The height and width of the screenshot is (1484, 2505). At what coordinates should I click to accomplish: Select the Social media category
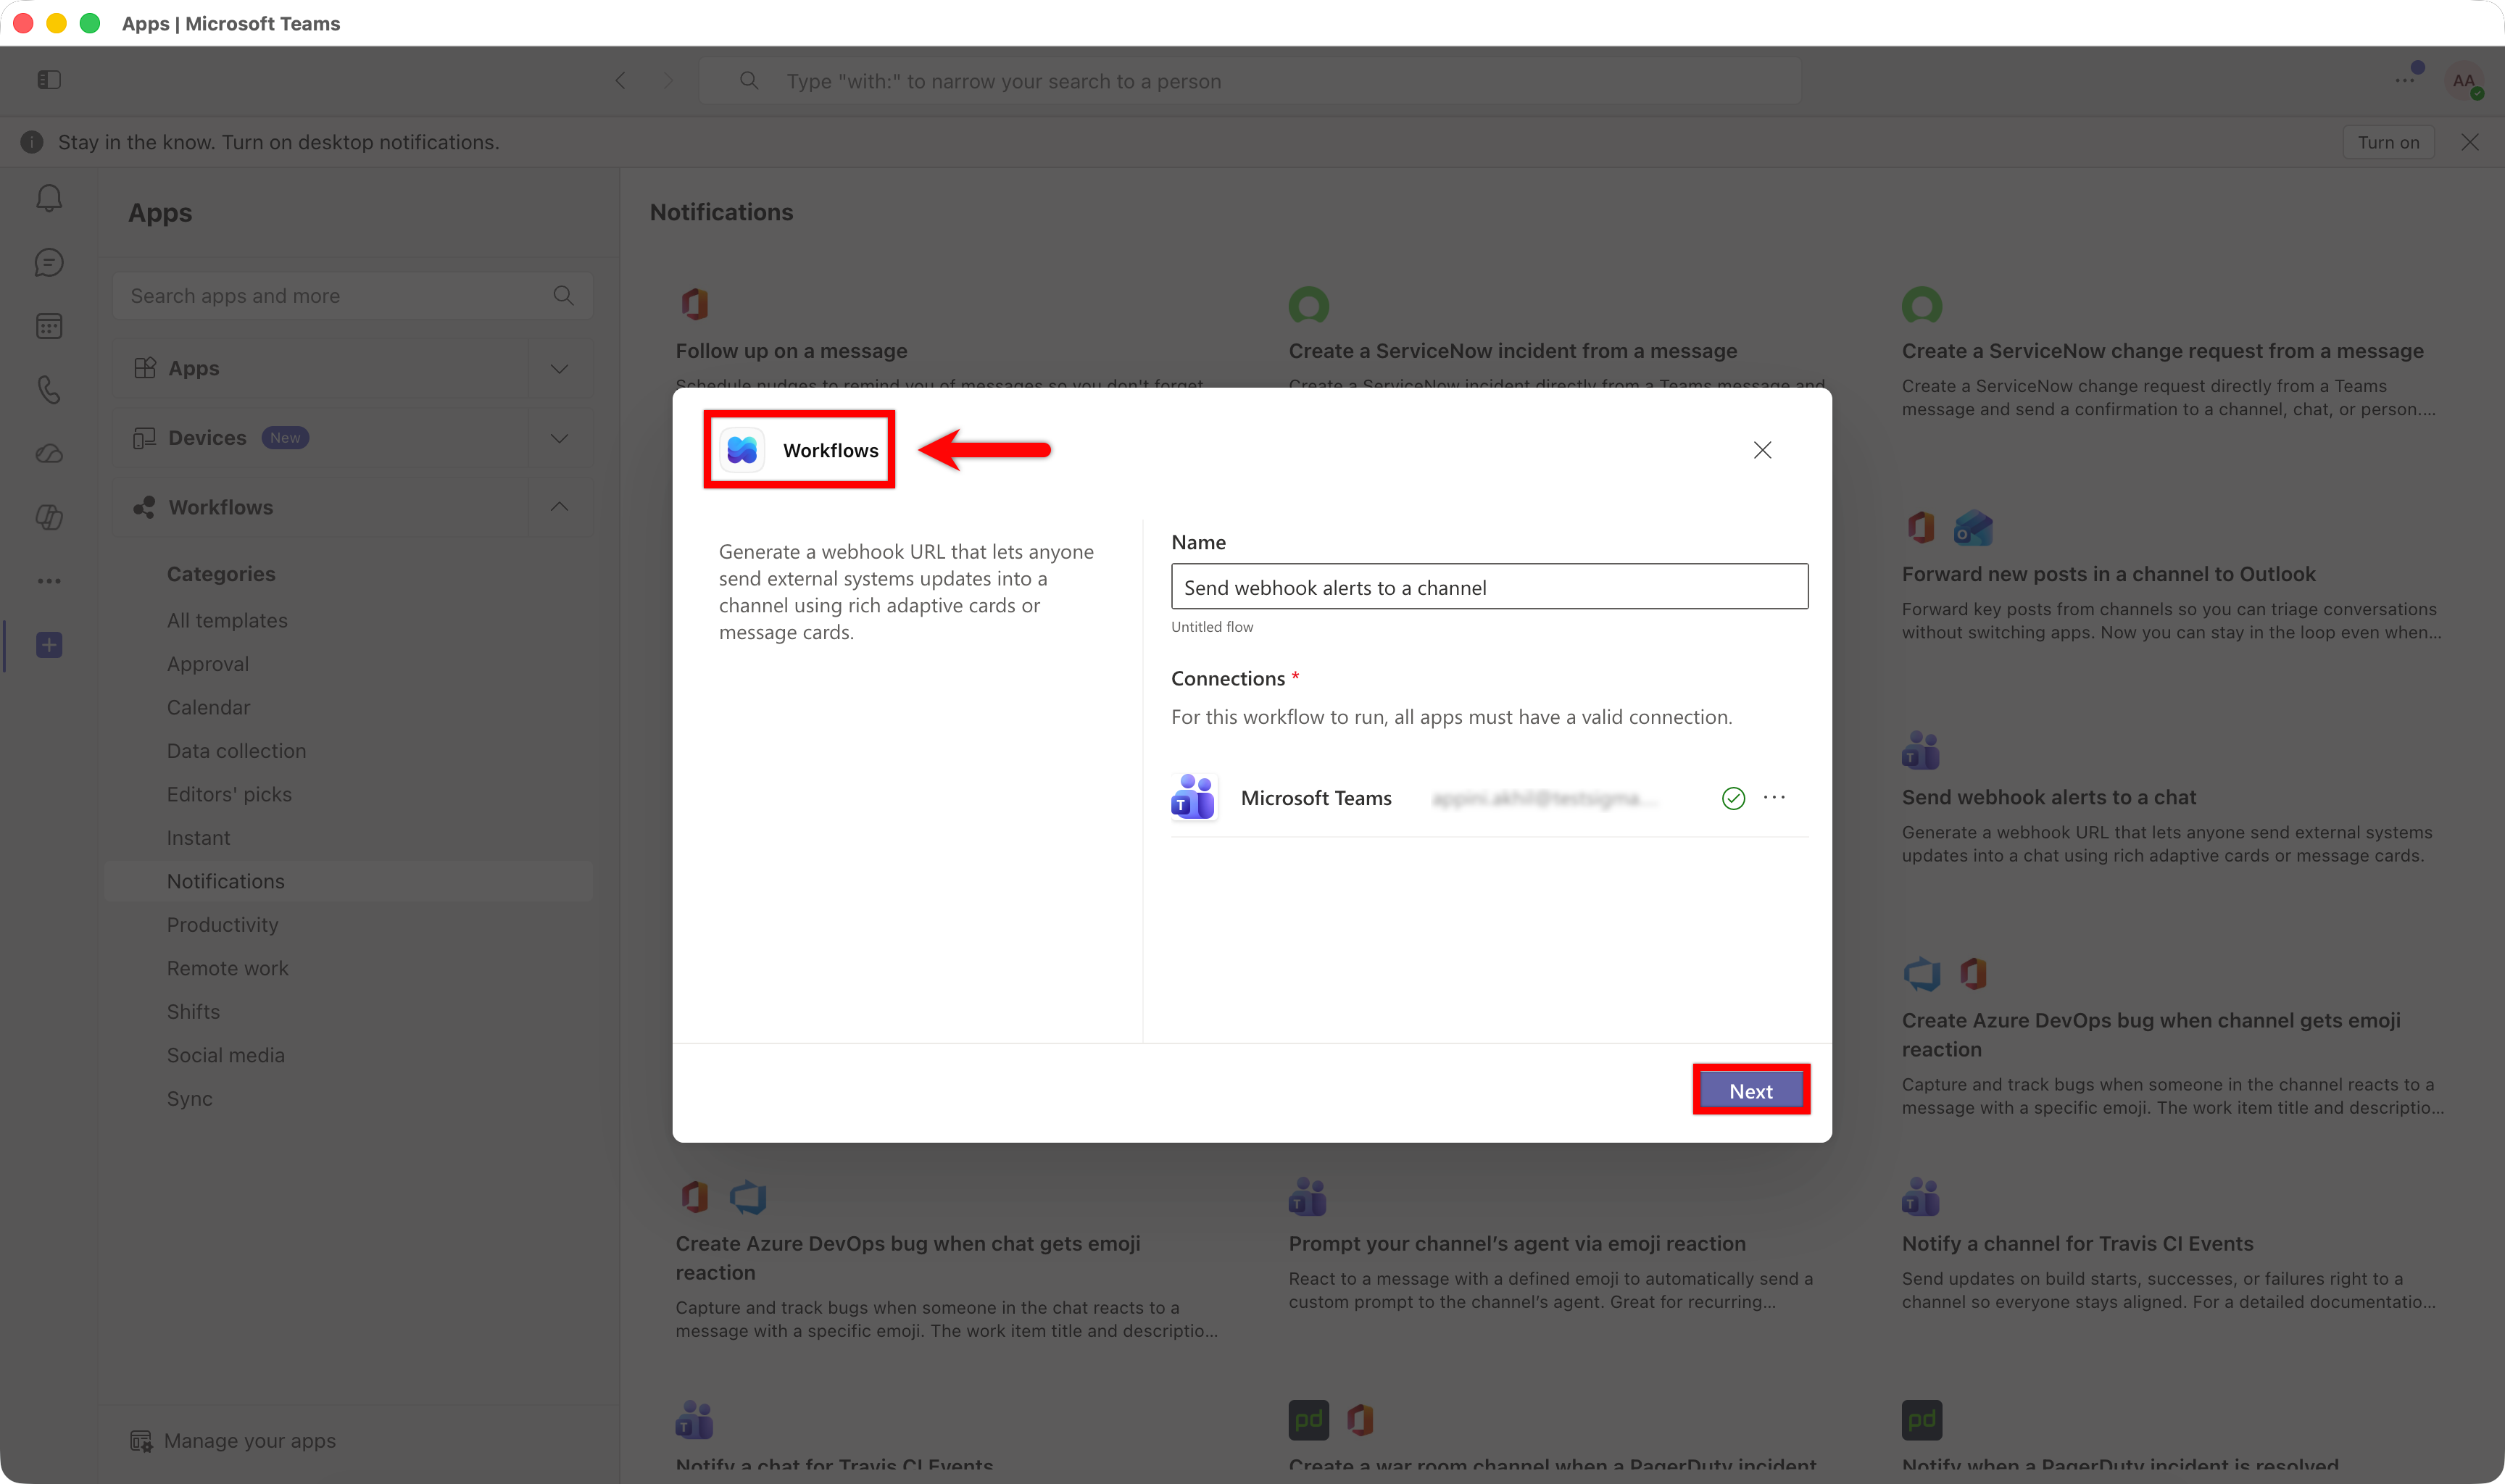pos(225,1055)
